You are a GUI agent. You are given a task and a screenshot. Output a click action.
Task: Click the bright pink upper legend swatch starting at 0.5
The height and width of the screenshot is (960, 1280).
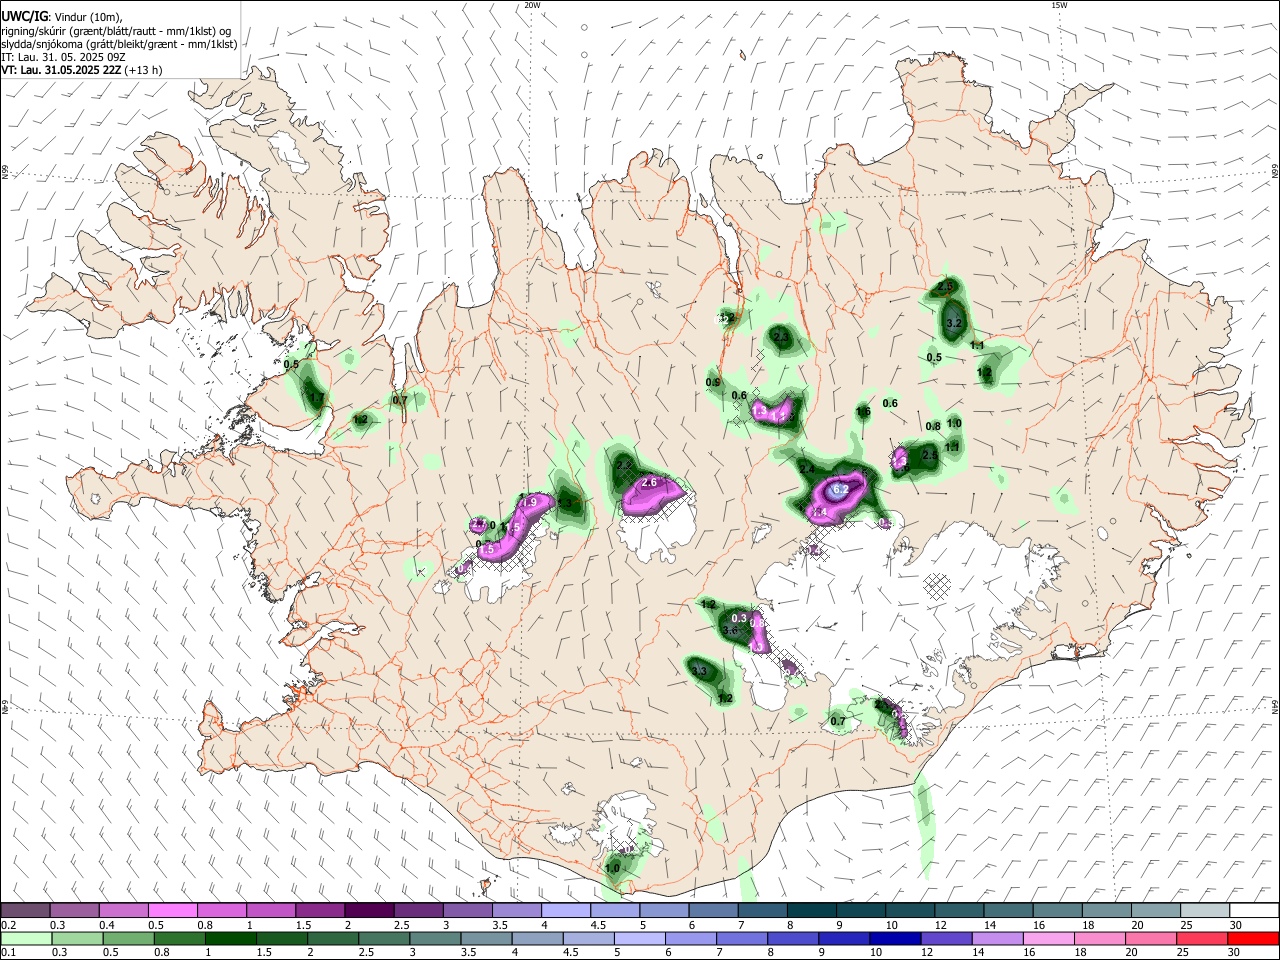[174, 911]
